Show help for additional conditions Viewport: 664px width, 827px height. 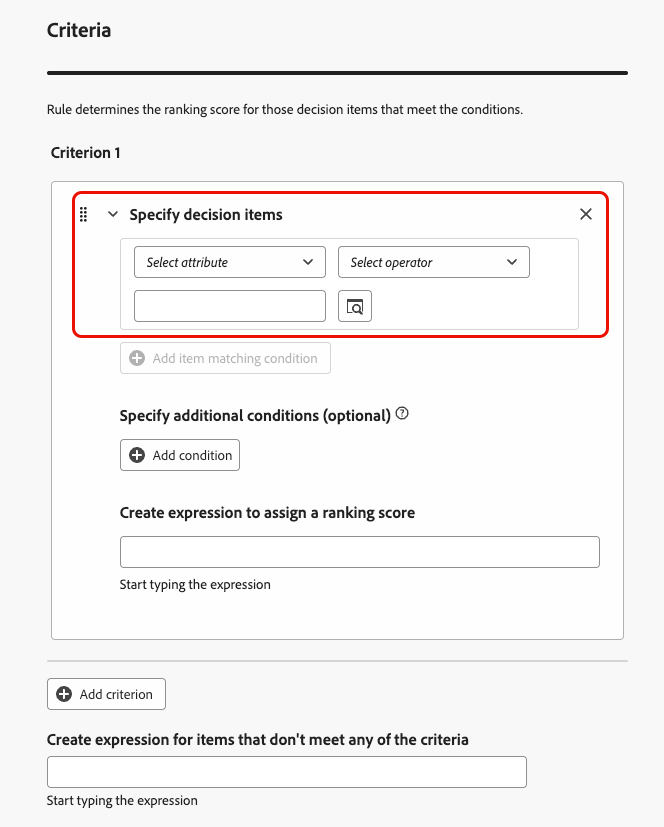[402, 414]
